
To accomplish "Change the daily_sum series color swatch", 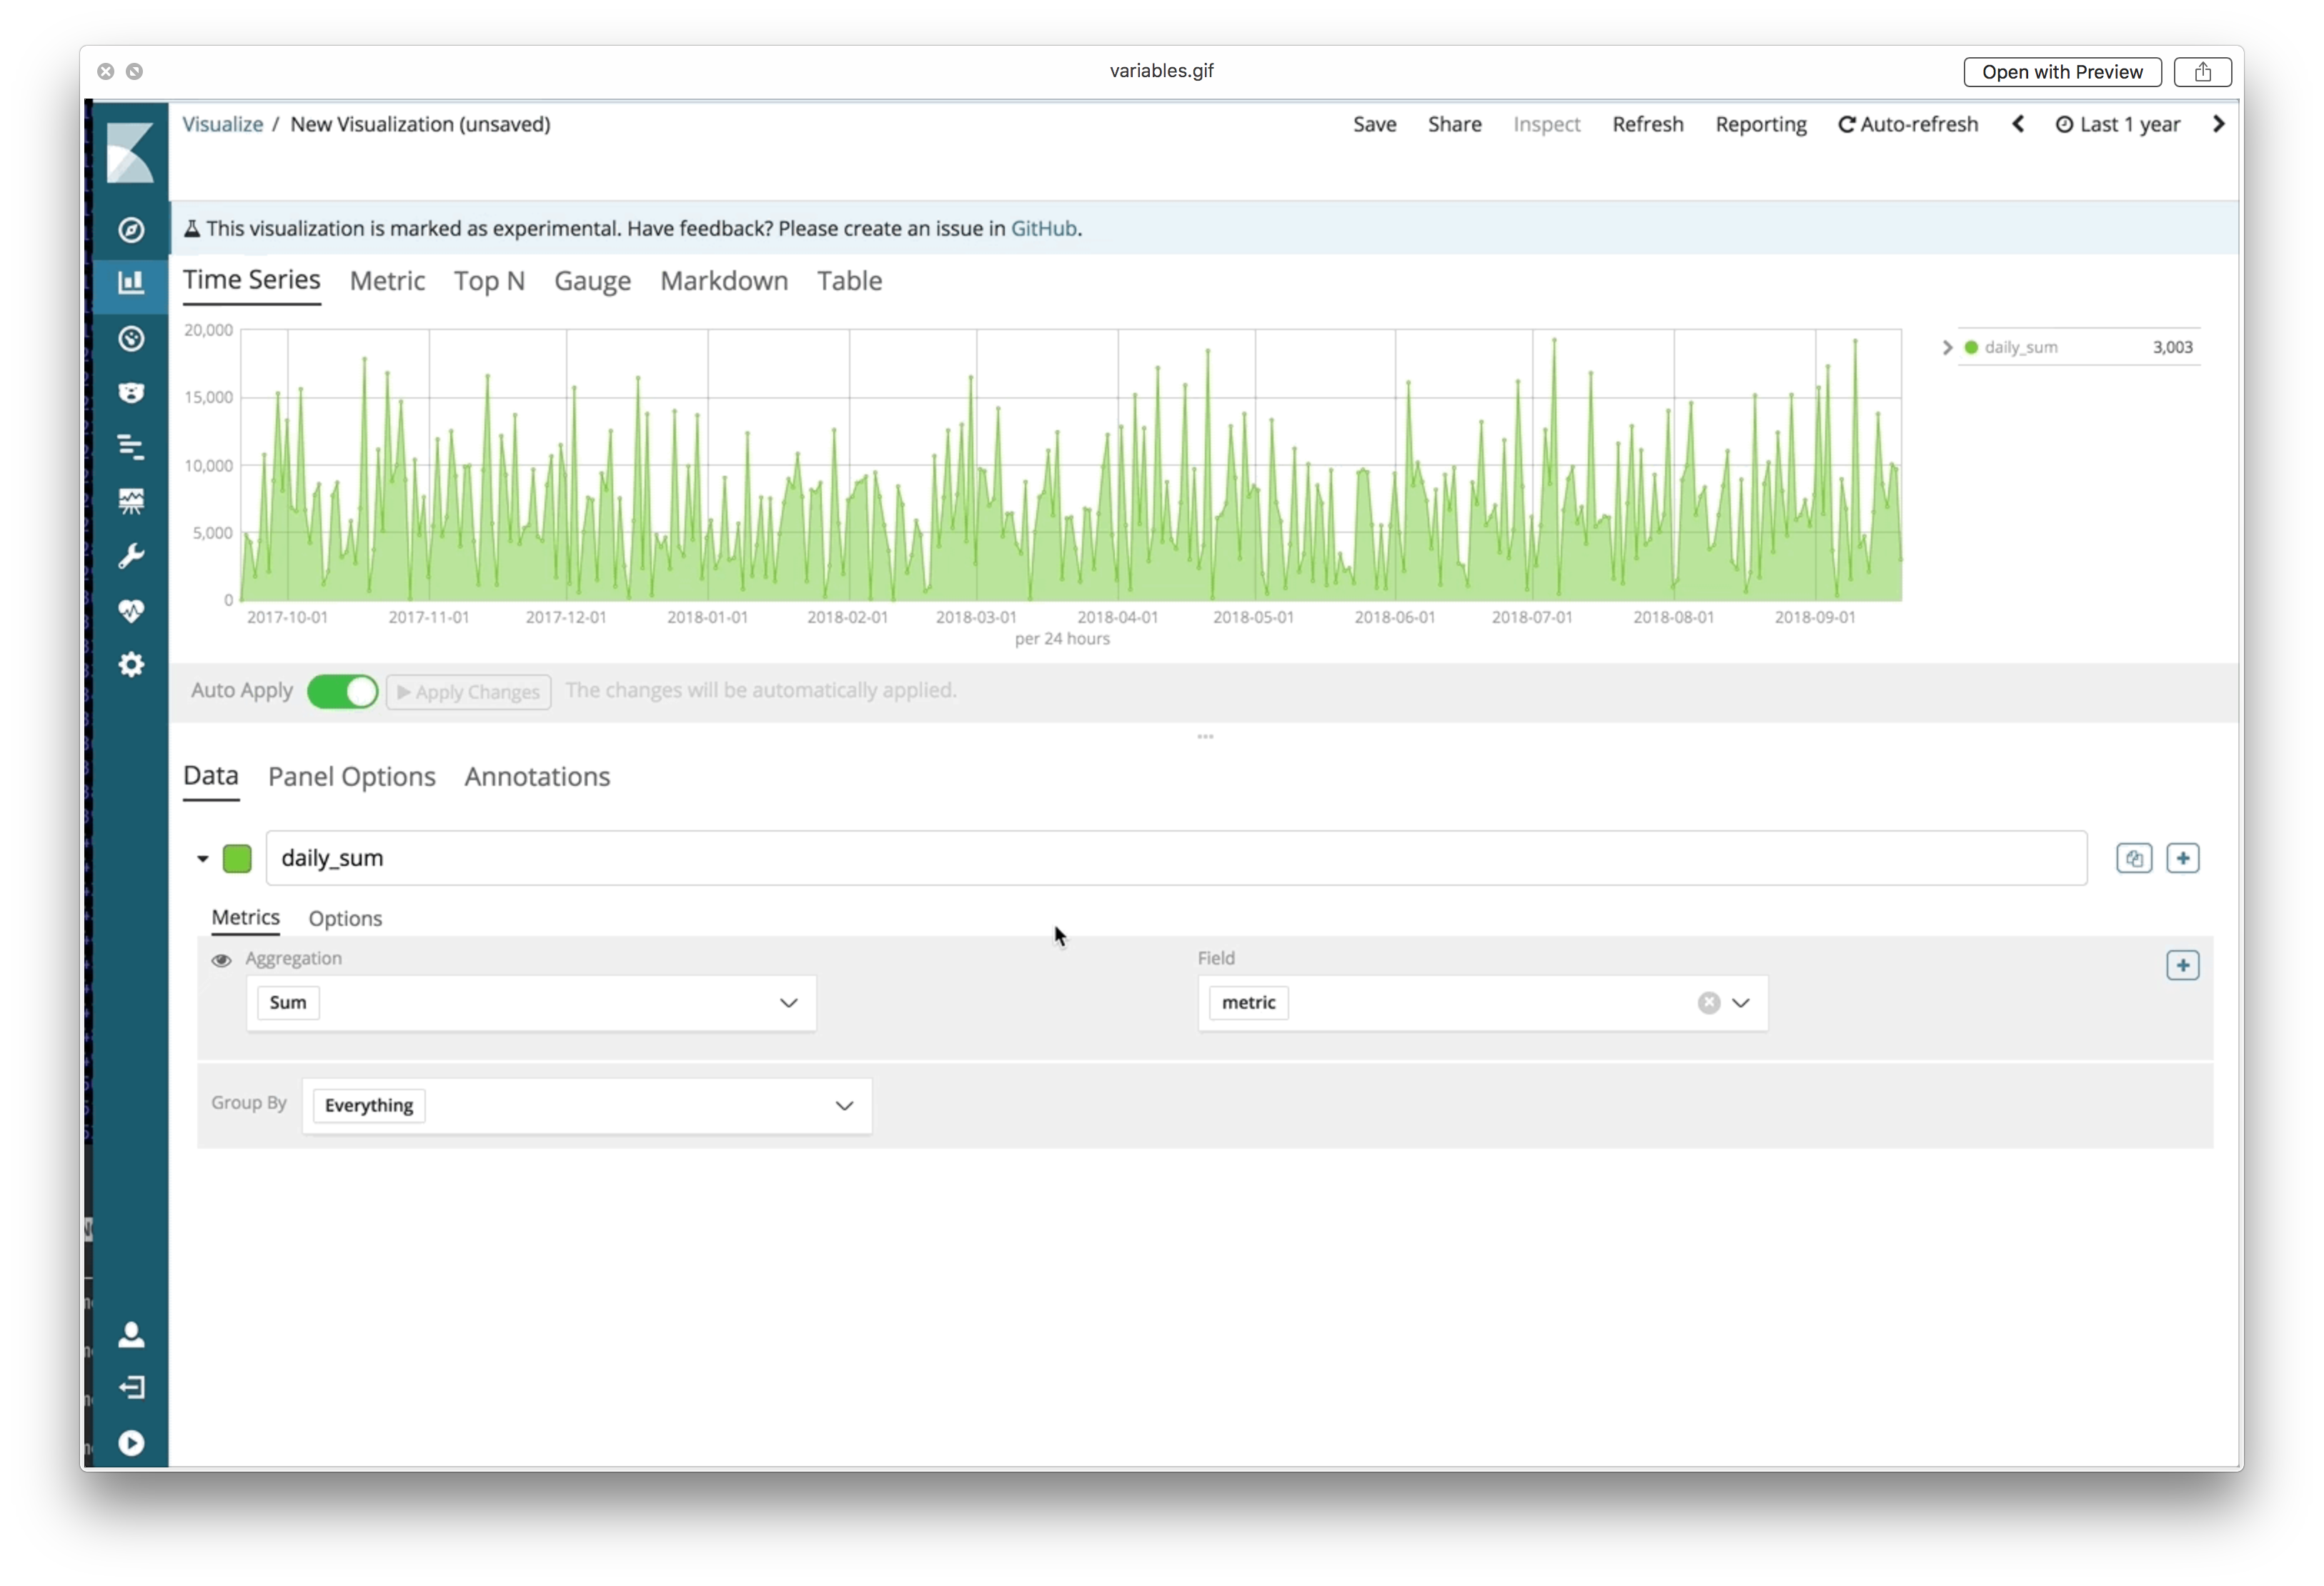I will tap(236, 857).
